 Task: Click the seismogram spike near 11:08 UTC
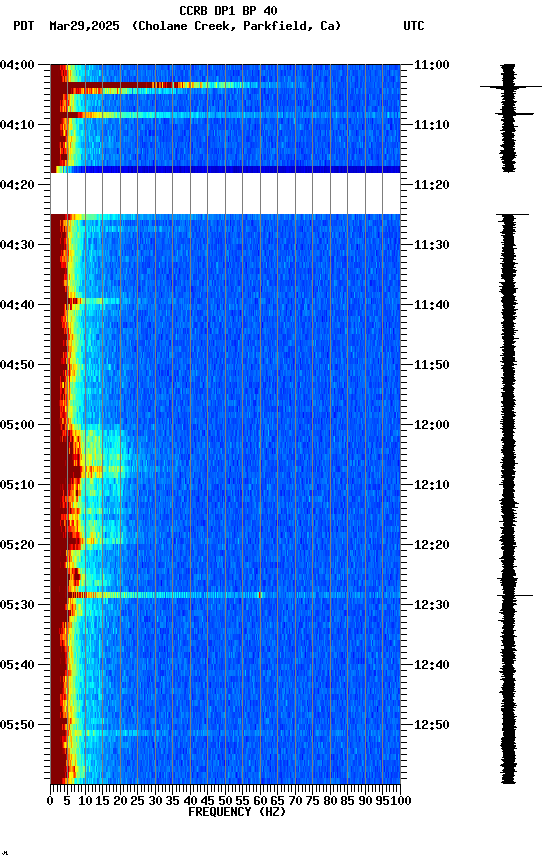[x=514, y=114]
